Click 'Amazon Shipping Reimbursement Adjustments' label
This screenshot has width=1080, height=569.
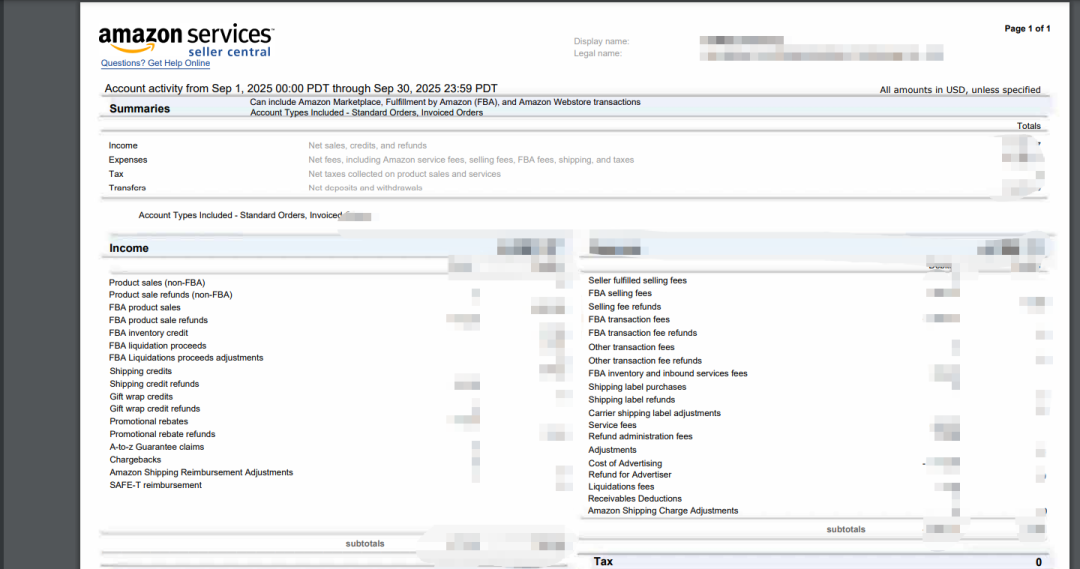coord(201,473)
